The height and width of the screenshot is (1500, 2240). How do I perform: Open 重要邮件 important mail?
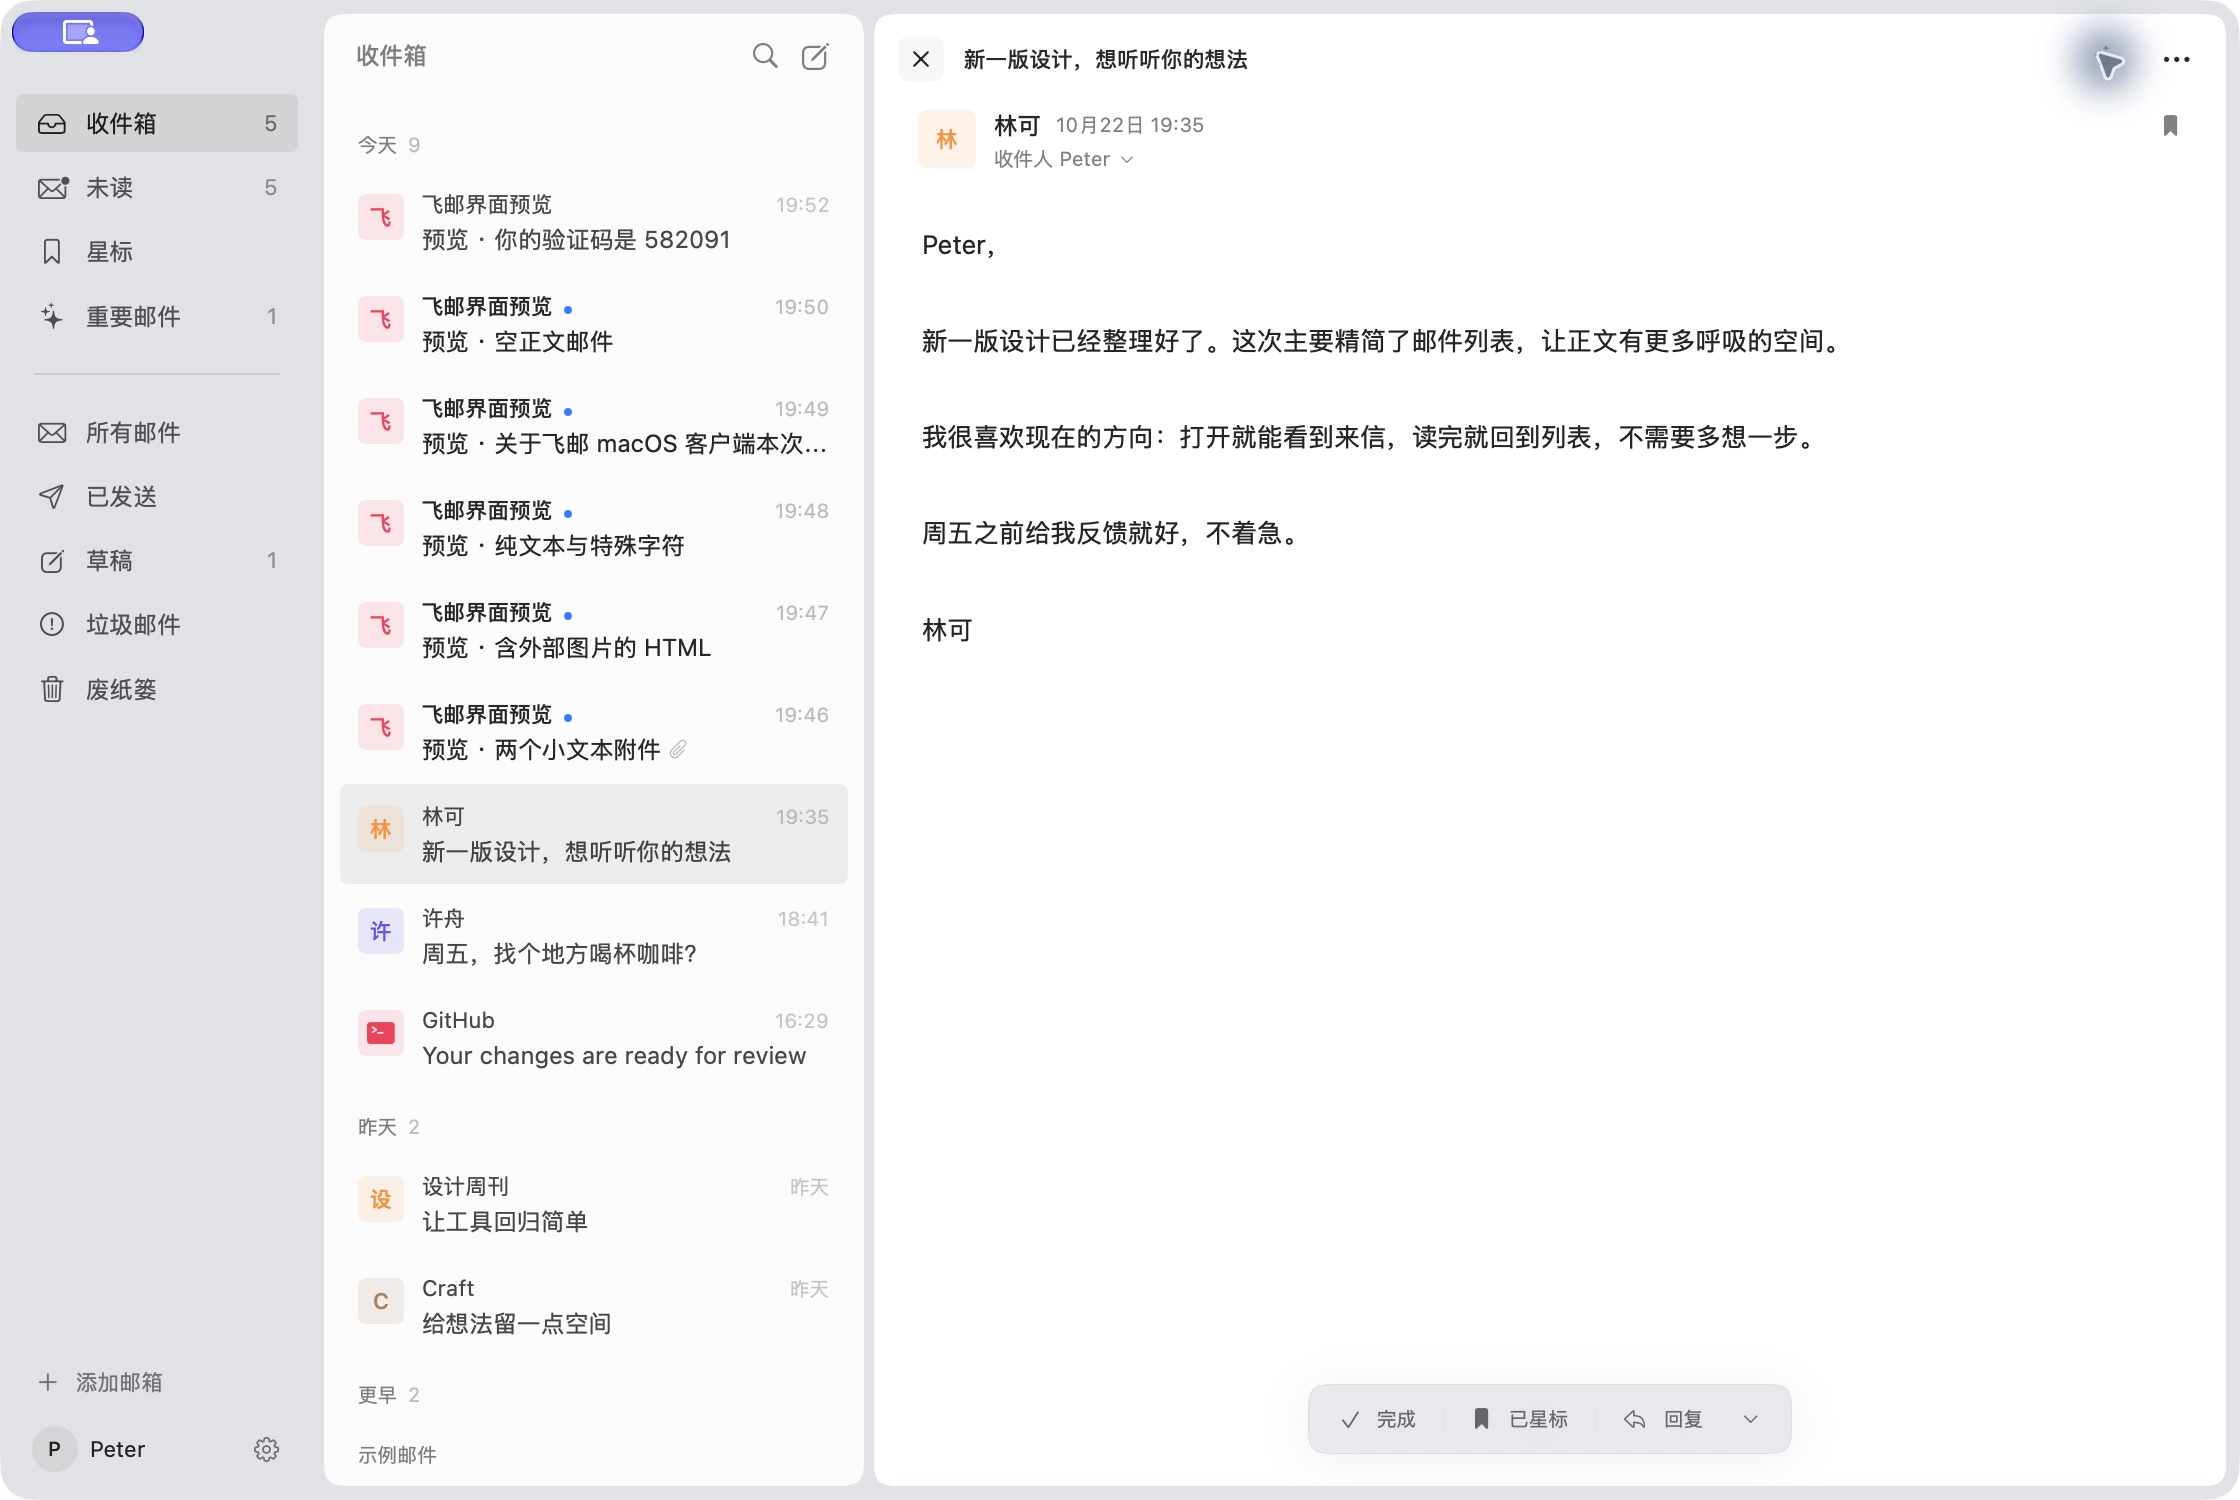157,316
